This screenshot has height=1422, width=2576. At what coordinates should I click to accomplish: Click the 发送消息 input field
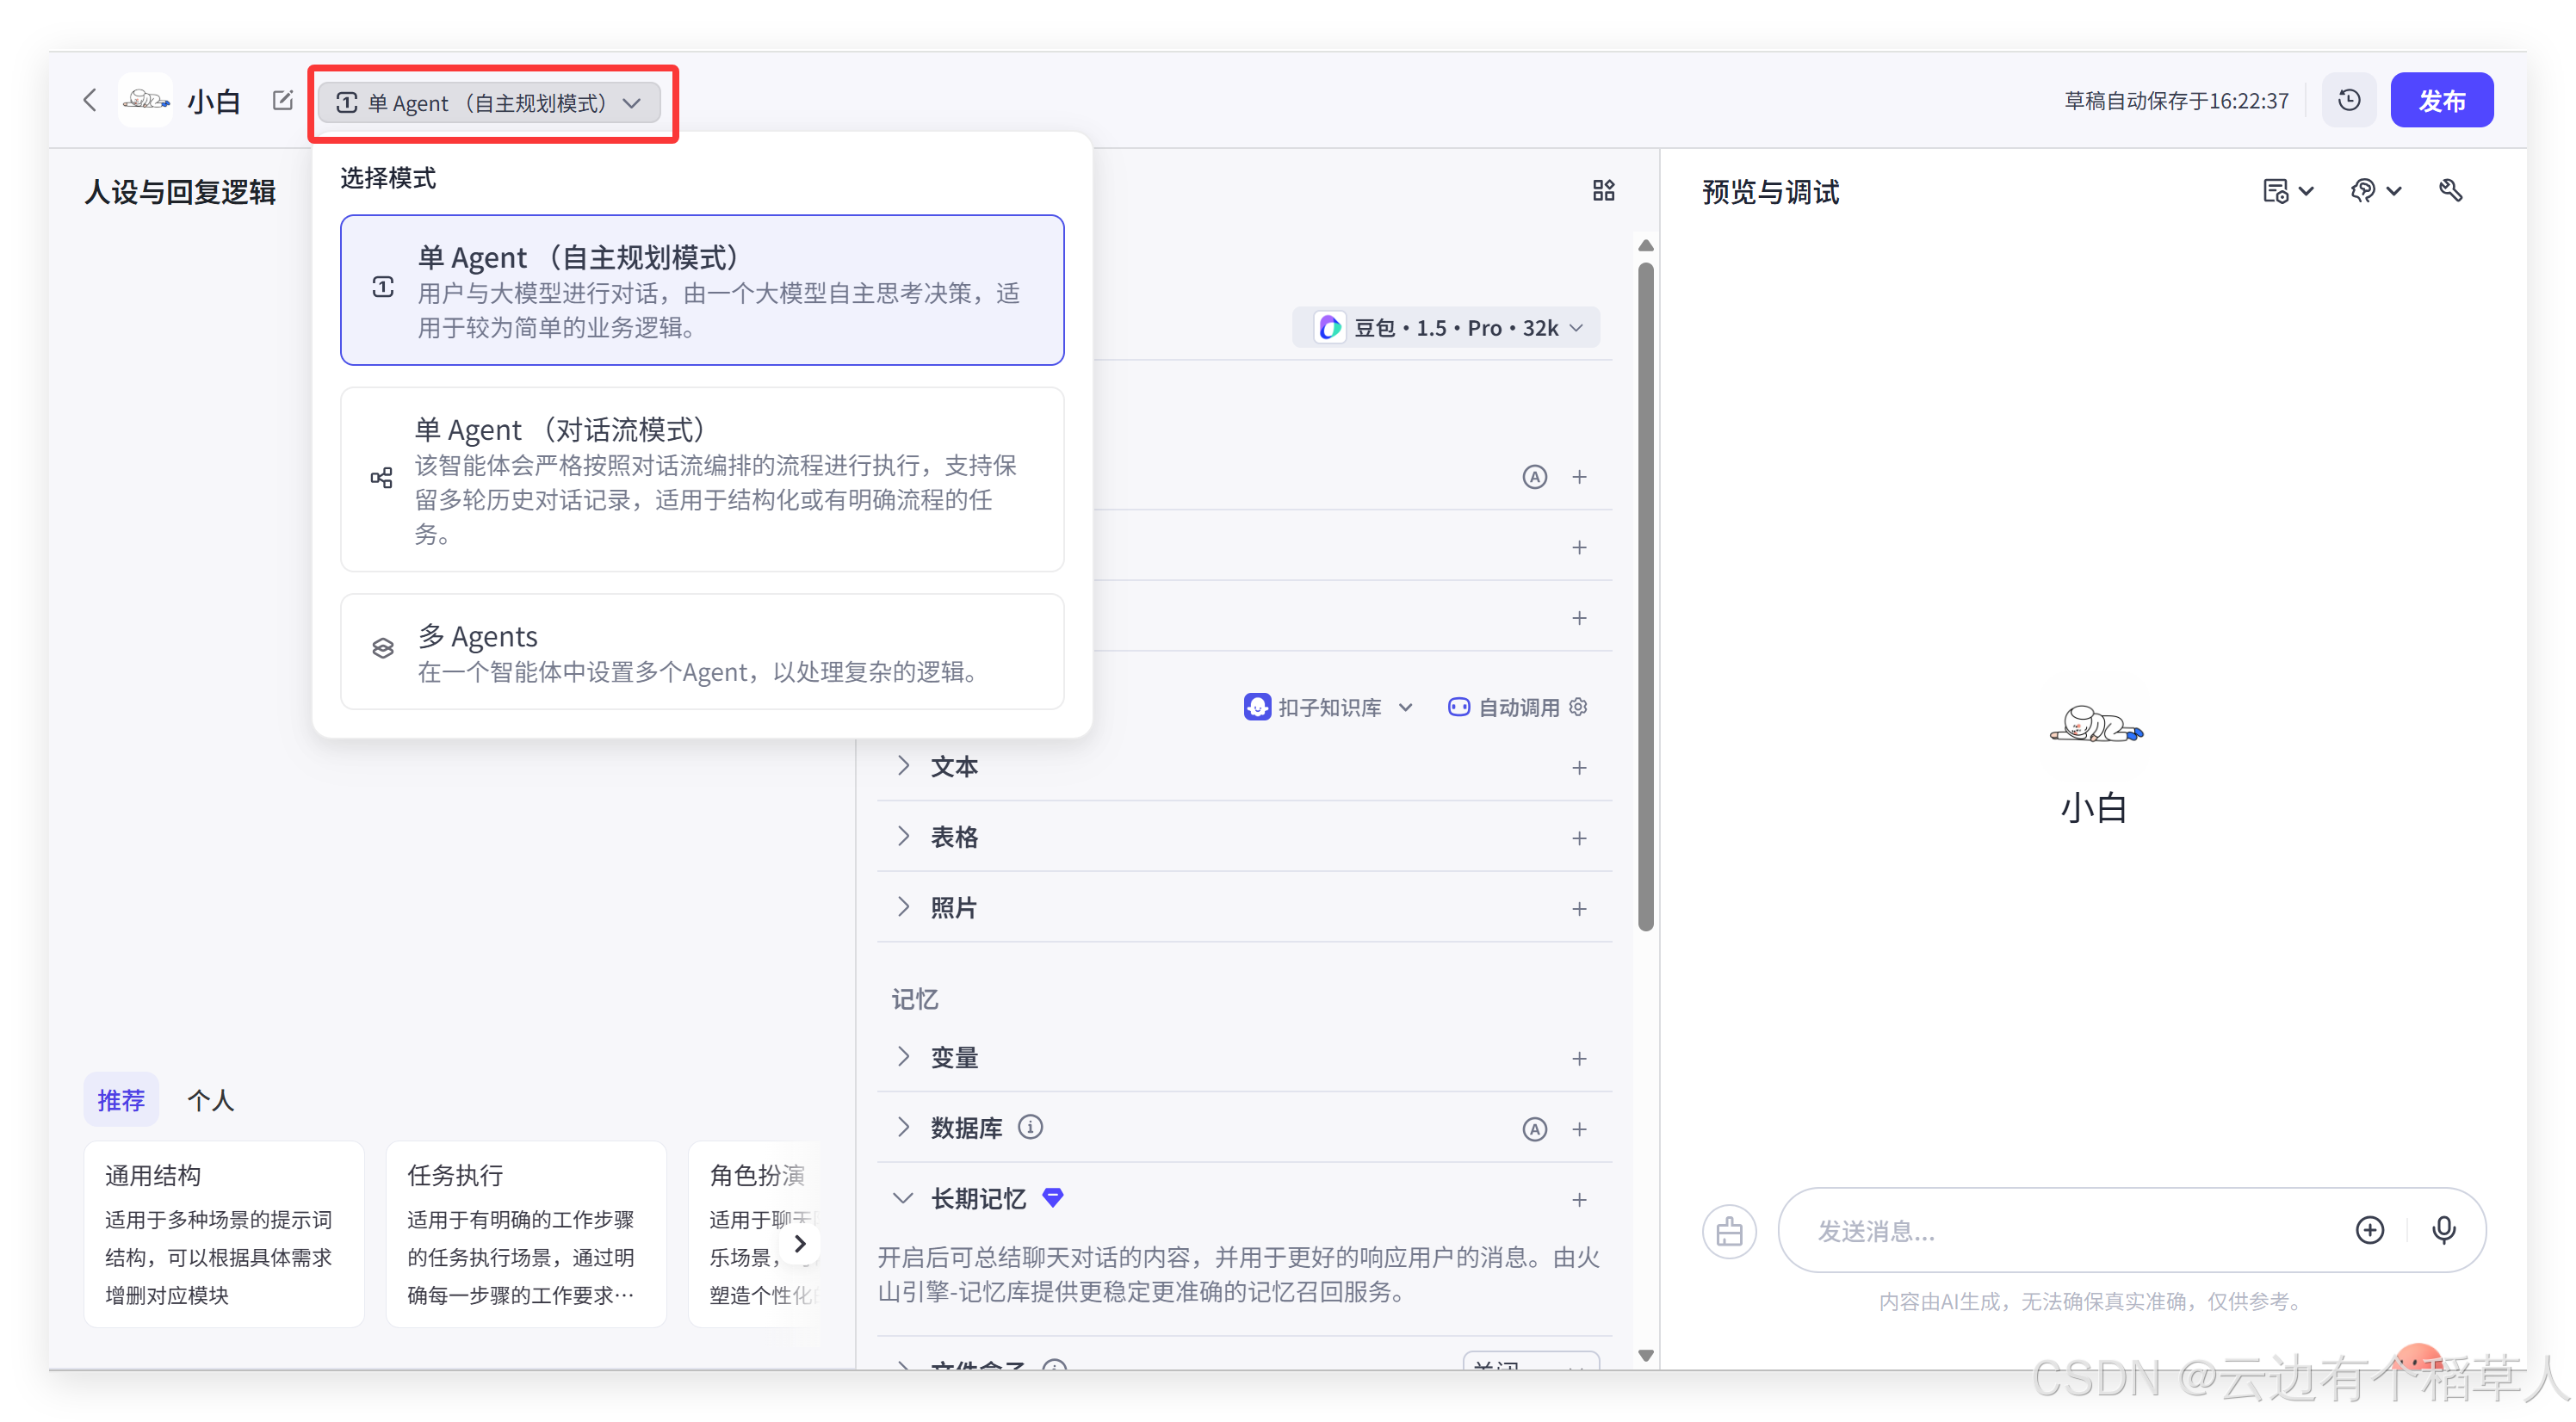(2060, 1231)
